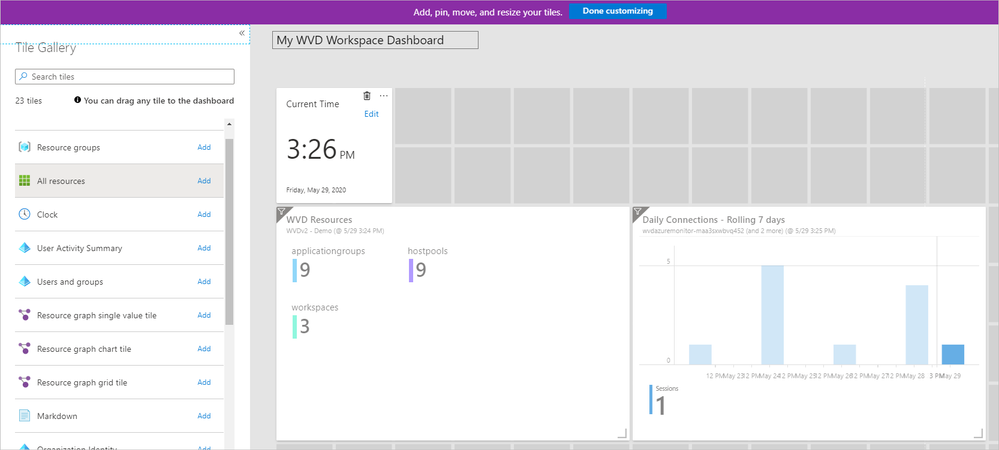Select the hostpools count of 9
This screenshot has width=999, height=450.
click(420, 270)
